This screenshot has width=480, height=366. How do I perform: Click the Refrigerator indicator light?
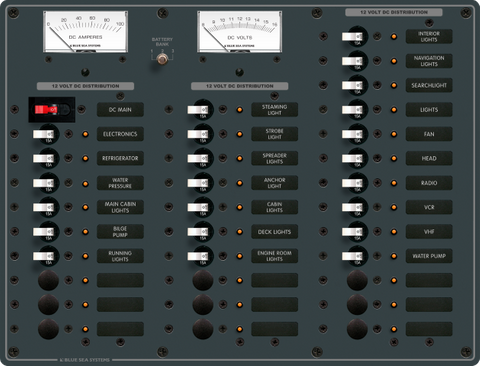click(x=85, y=159)
